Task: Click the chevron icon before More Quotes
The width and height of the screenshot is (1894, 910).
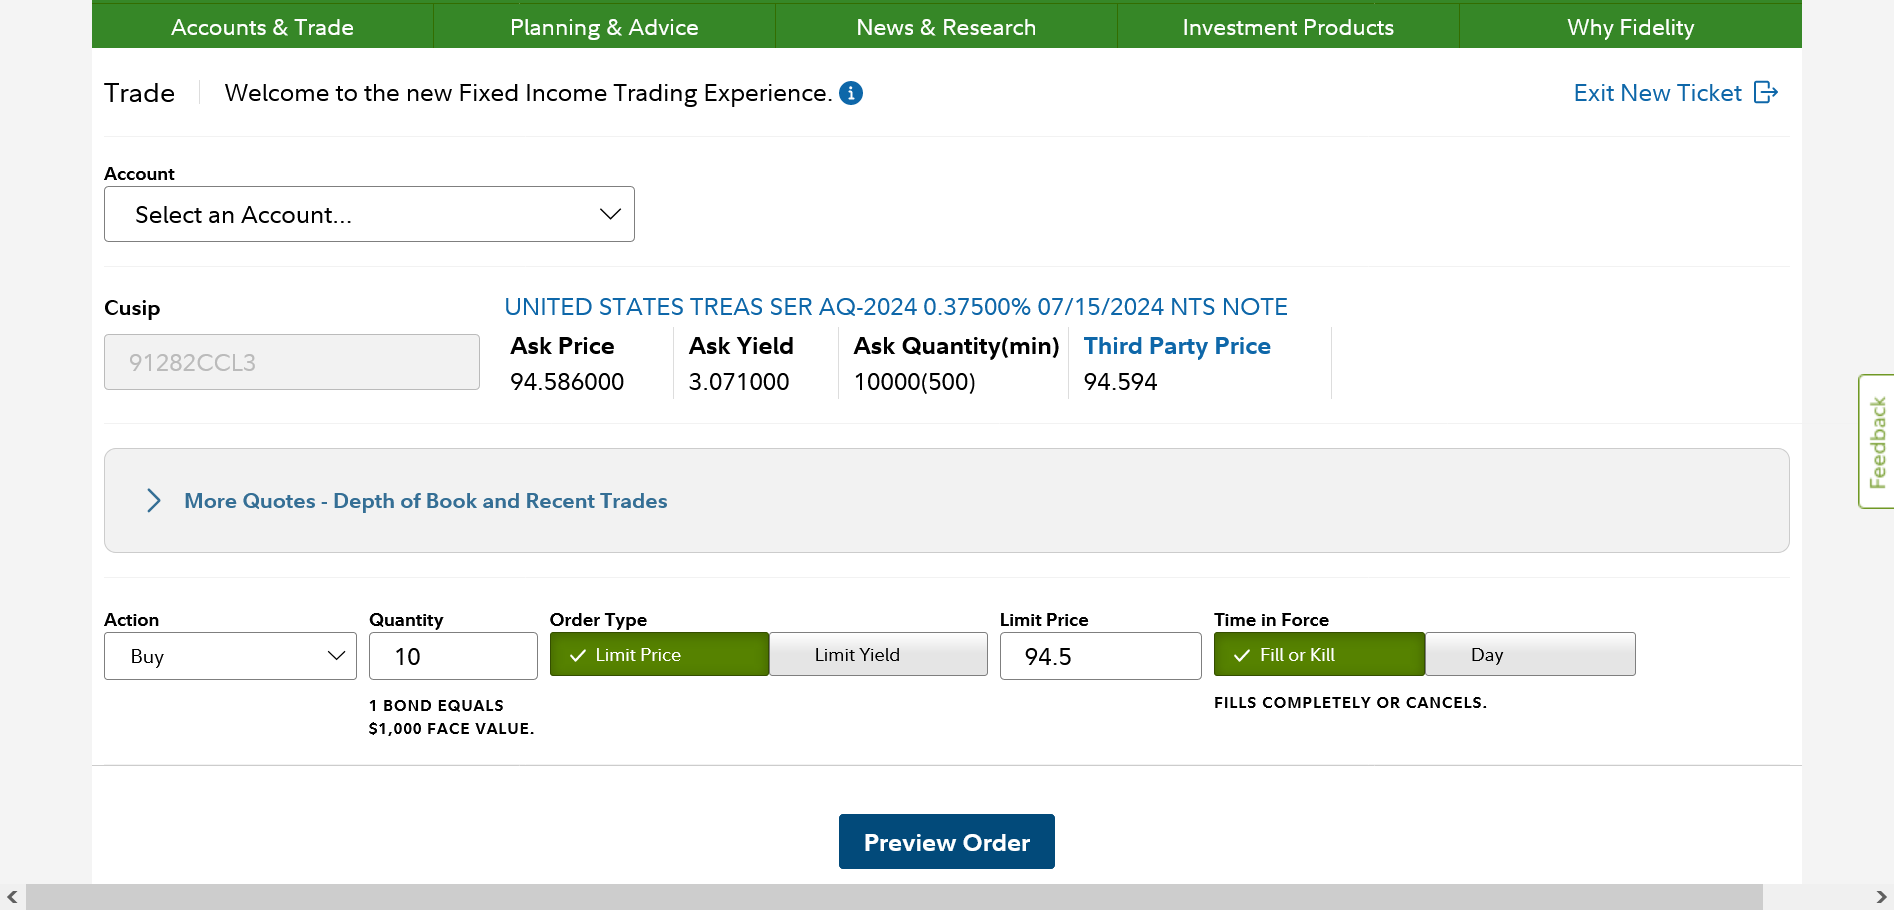Action: click(154, 500)
